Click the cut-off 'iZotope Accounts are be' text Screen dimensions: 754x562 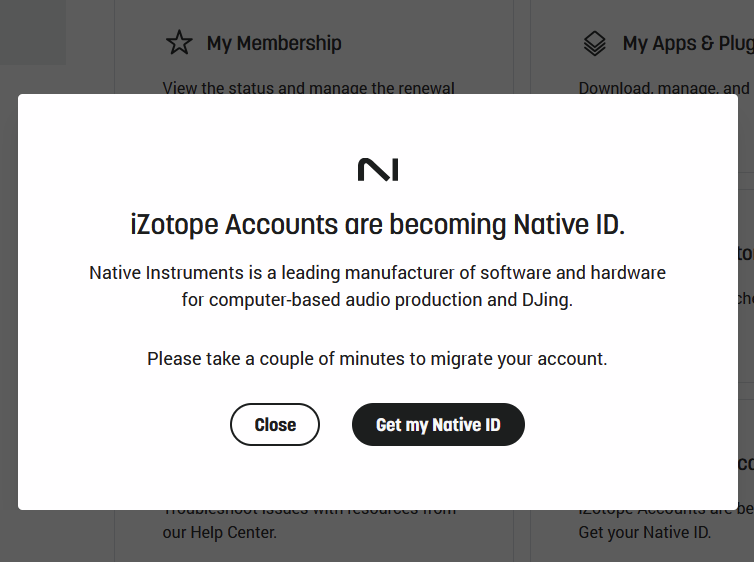click(x=666, y=512)
